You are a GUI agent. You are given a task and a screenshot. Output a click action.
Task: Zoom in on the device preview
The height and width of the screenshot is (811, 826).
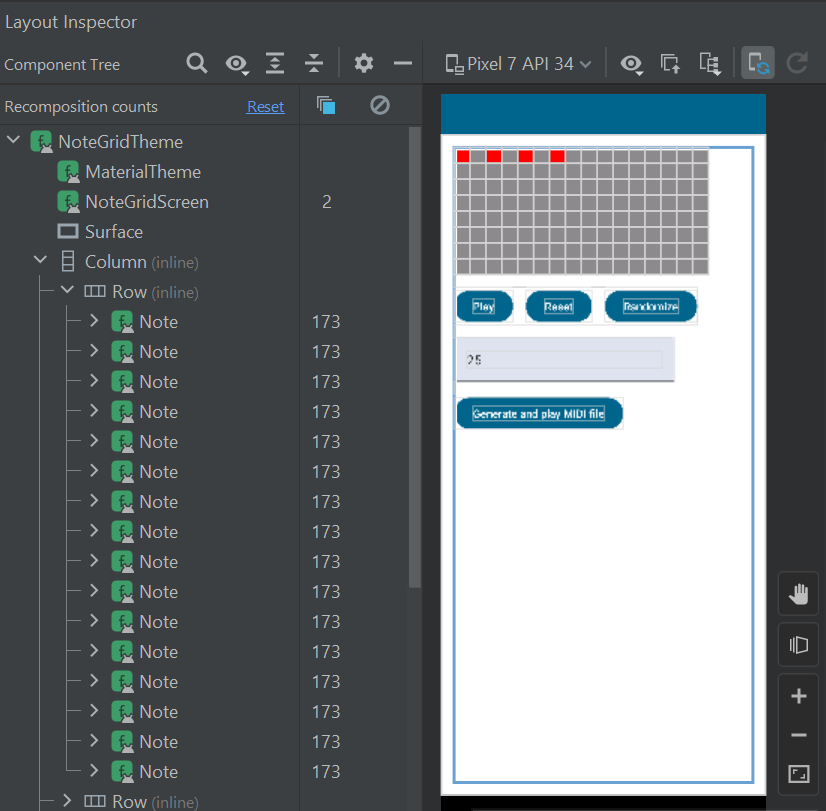click(798, 696)
